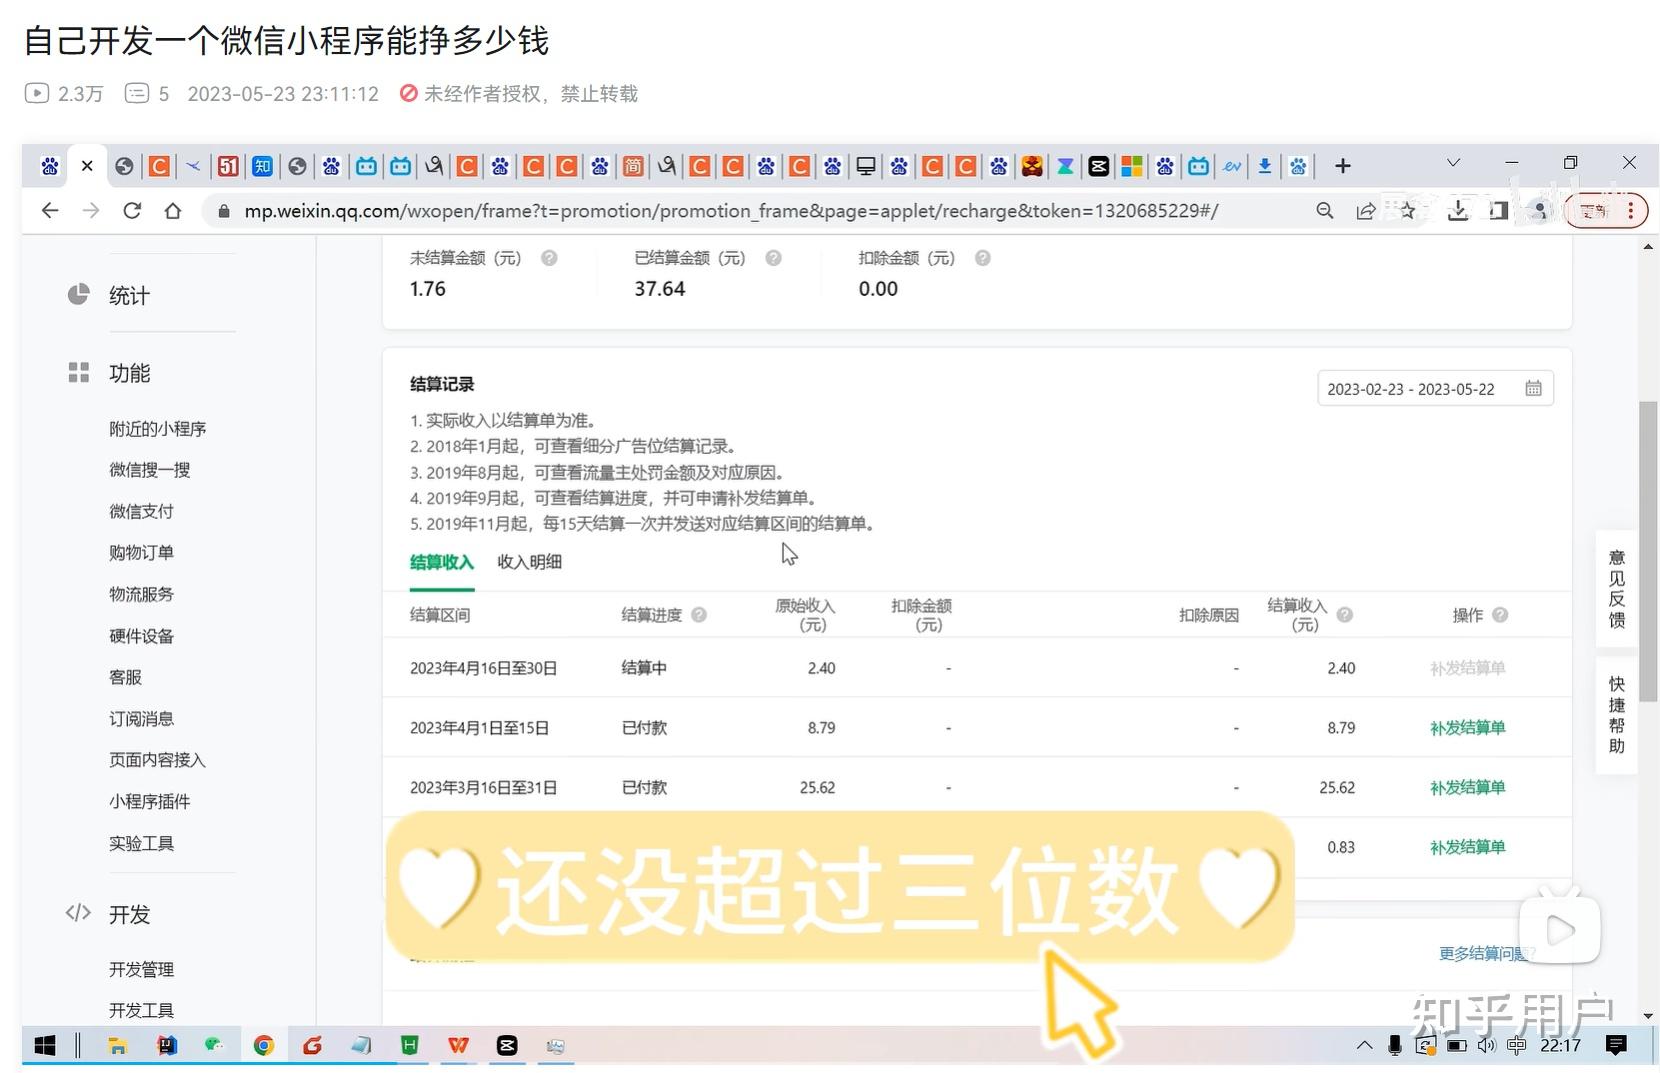Screen dimensions: 1660x1073
Task: Click address bar URL mp.weixin.qq.com
Action: coord(730,211)
